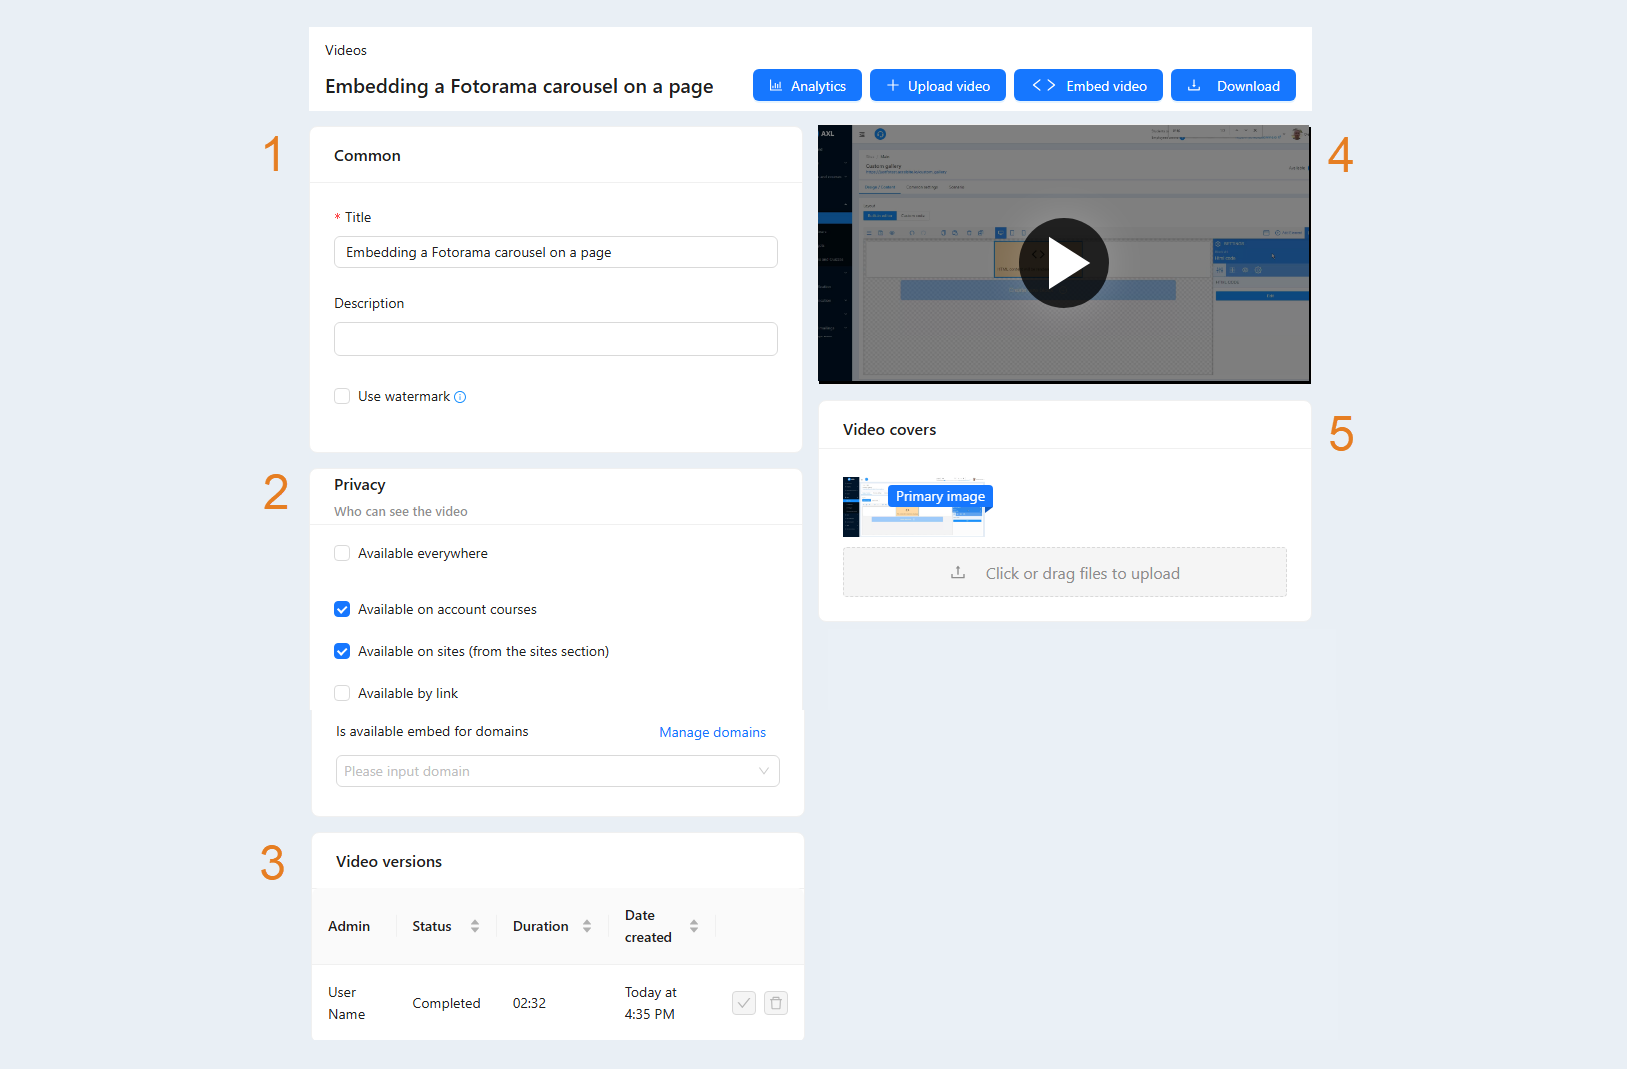This screenshot has width=1627, height=1069.
Task: Open the Manage domains link
Action: tap(713, 732)
